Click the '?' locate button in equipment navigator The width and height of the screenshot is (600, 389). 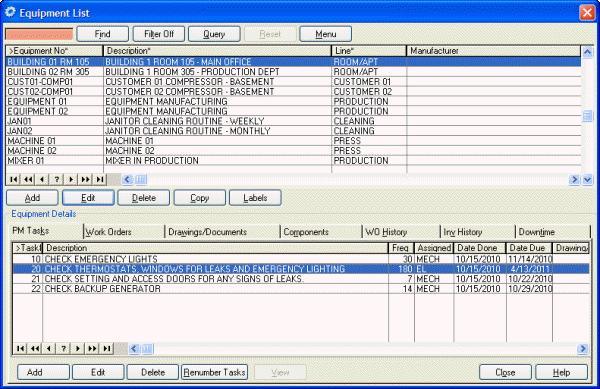[x=57, y=179]
